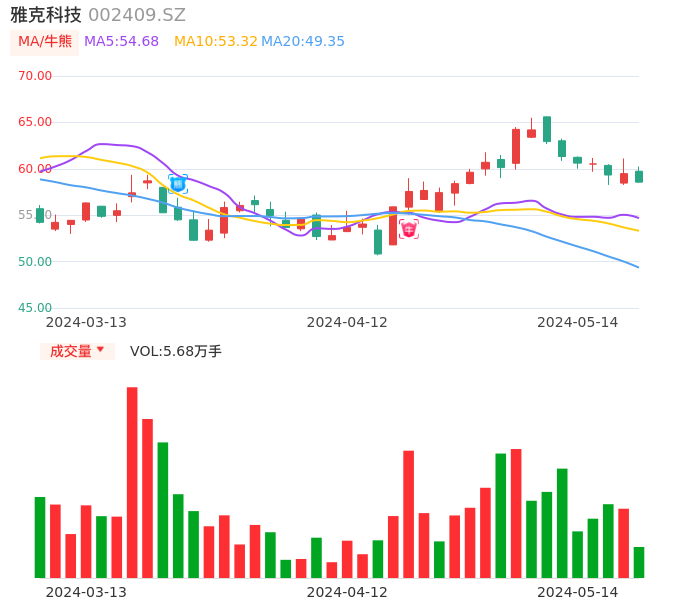This screenshot has height=606, width=686.
Task: Click the first green volume bar
Action: tap(40, 537)
